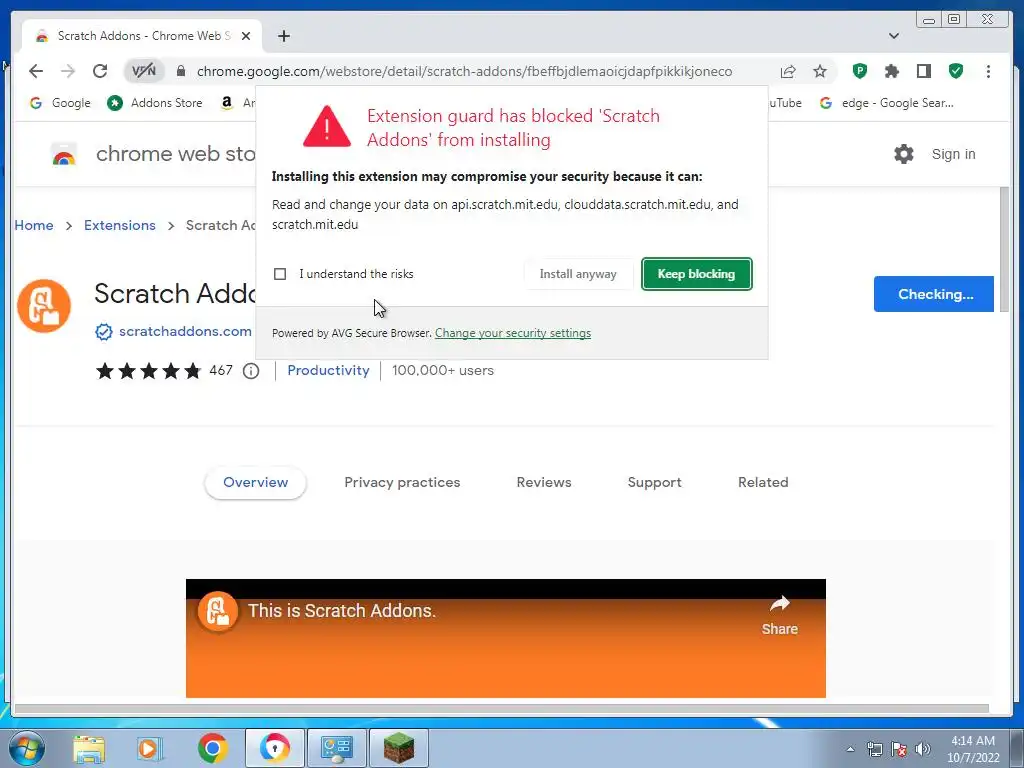Click the horizontal scrollbar at bottom
This screenshot has height=768, width=1024.
[502, 709]
